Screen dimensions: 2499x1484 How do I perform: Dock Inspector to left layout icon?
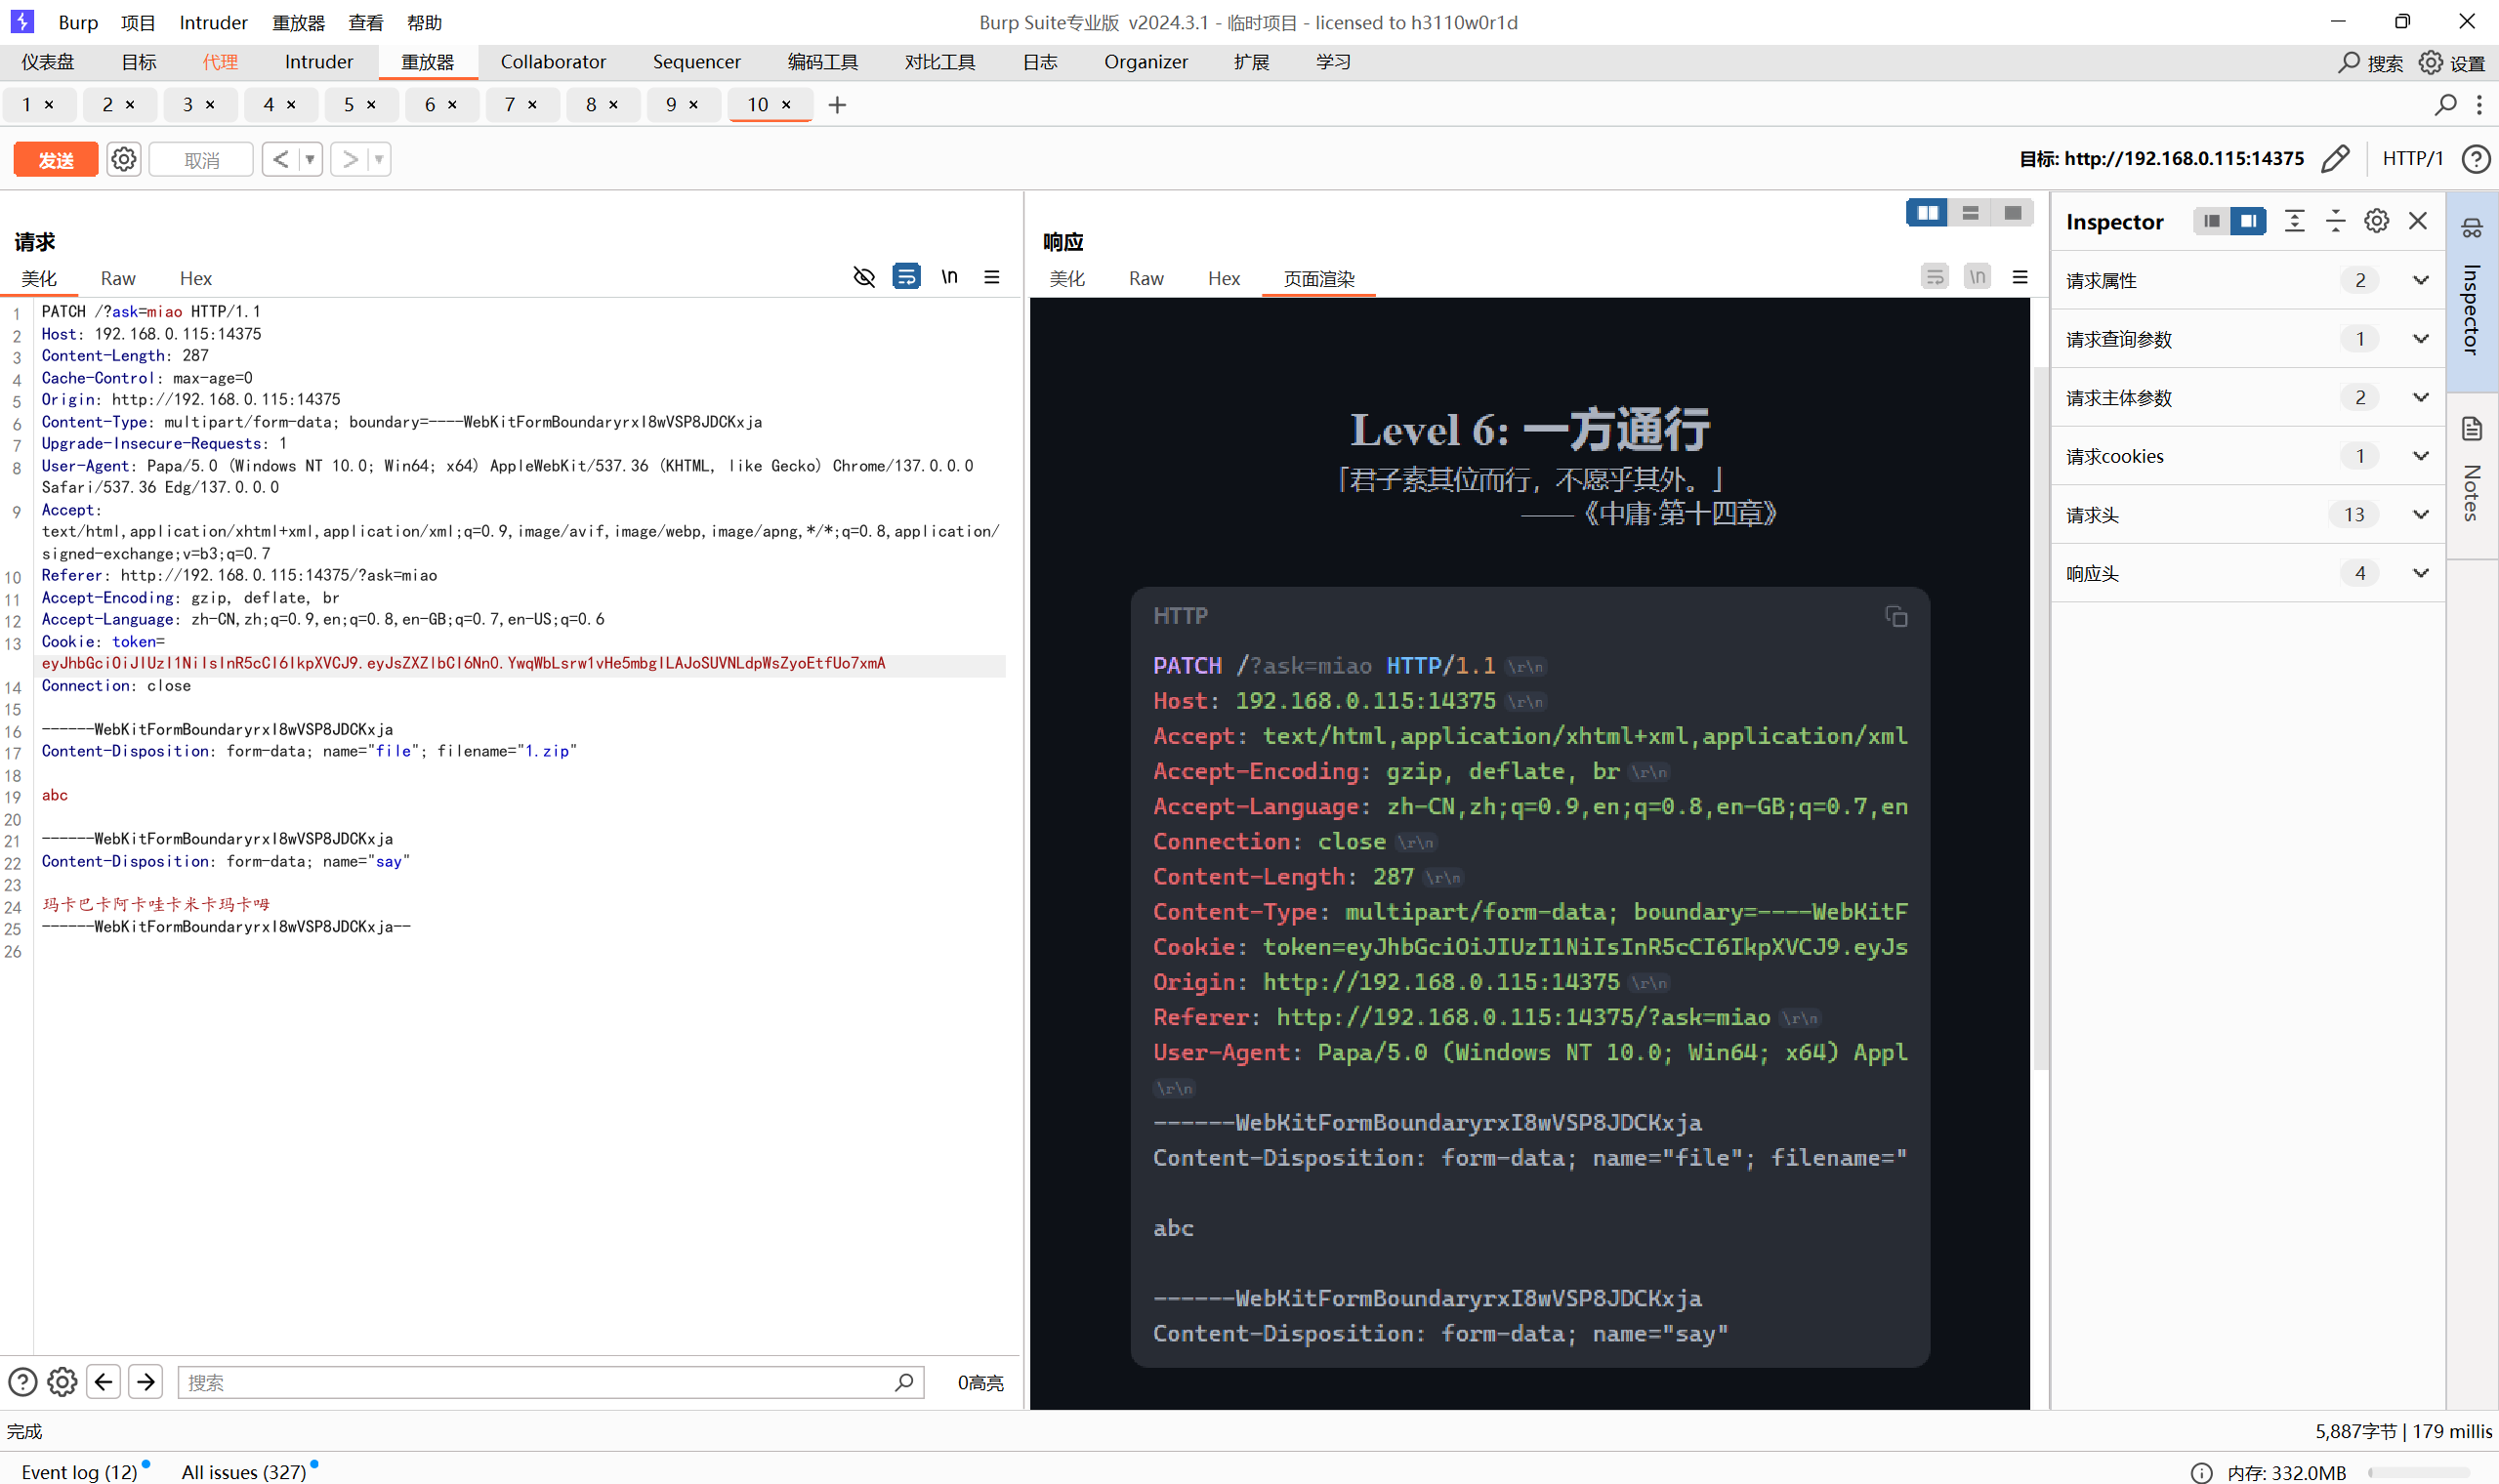(2211, 221)
